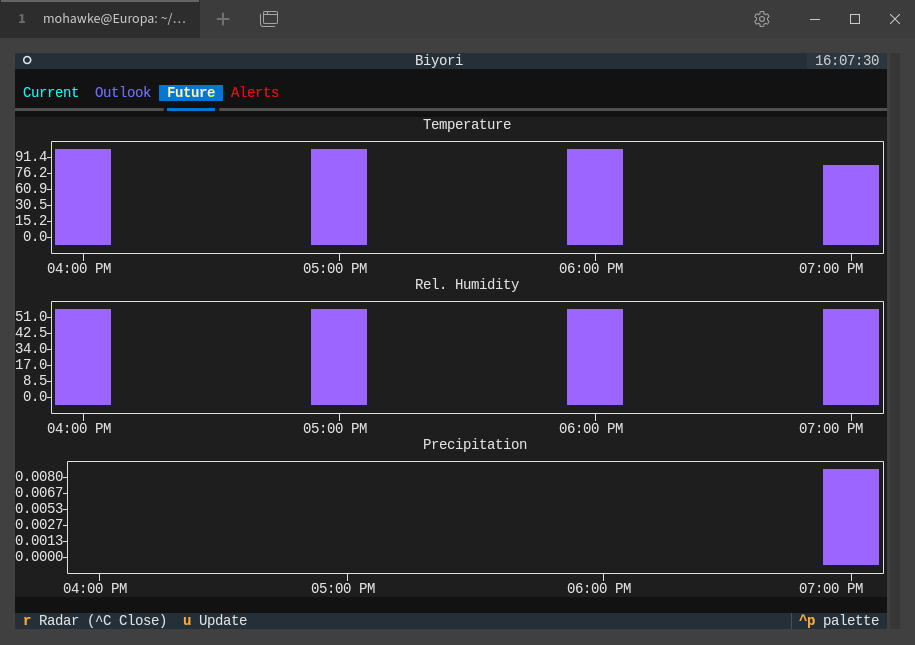Click the 06:00 PM humidity bar
This screenshot has width=915, height=645.
(x=595, y=357)
